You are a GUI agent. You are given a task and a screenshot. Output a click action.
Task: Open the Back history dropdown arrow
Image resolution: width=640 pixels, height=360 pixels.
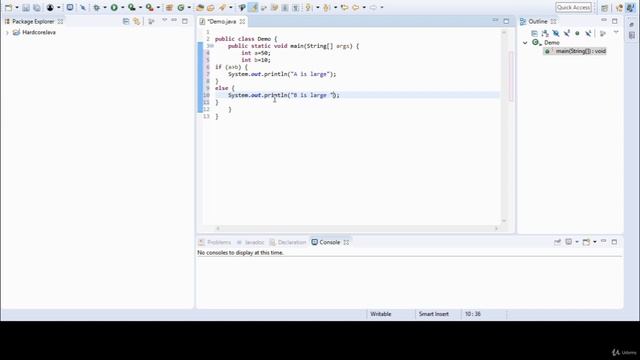(x=364, y=7)
